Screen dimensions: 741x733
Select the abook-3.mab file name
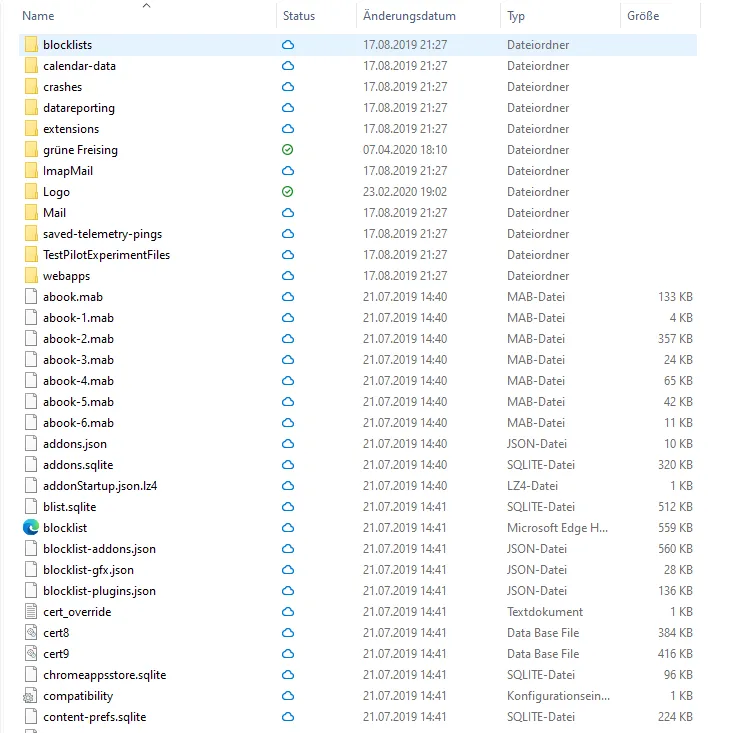pos(78,360)
